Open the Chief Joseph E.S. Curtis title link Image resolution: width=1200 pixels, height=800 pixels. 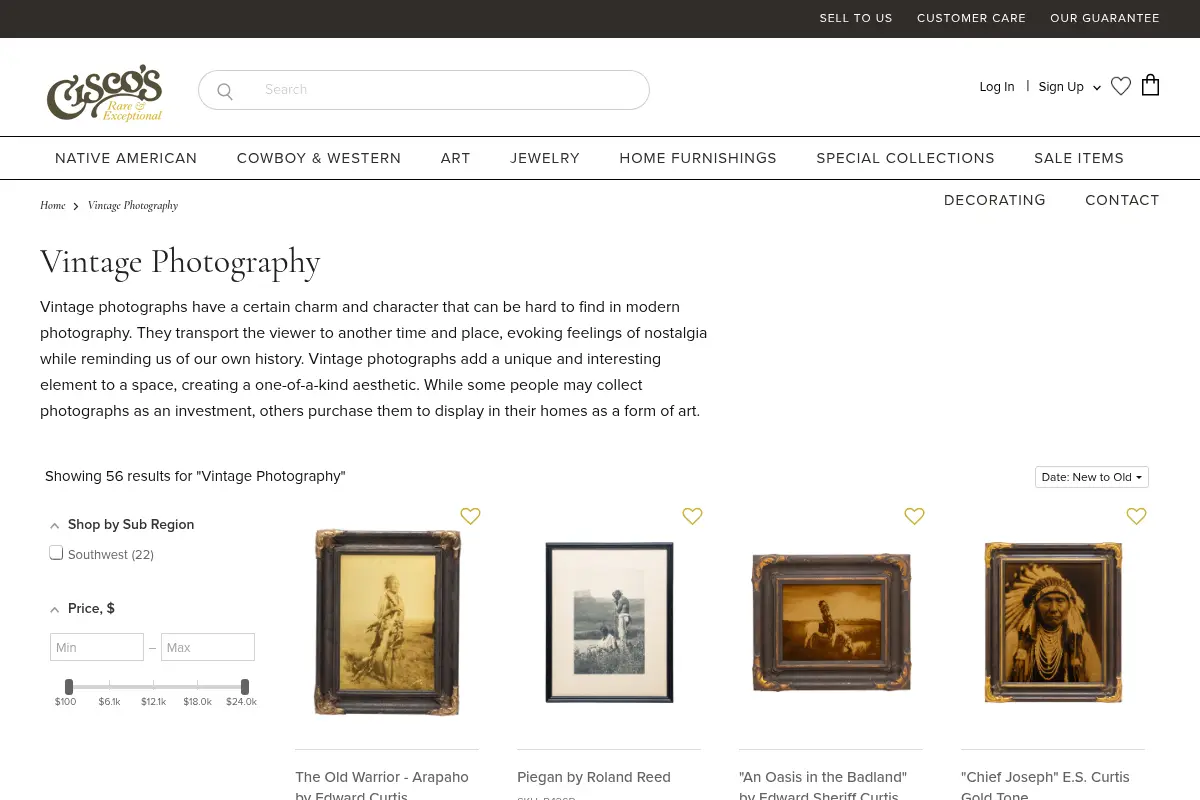1045,785
